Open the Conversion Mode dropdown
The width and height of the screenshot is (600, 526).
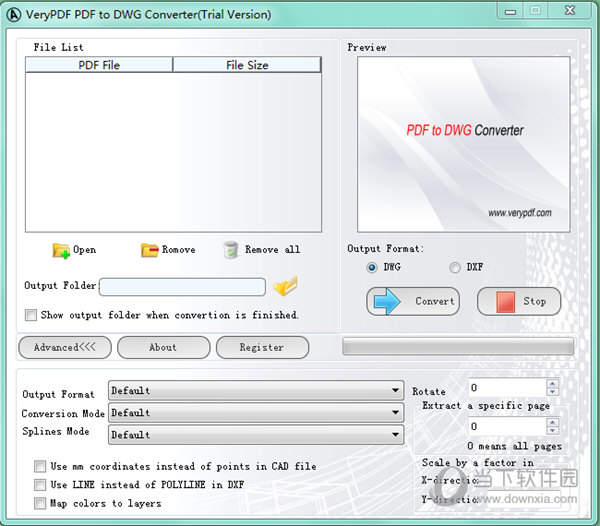(x=256, y=413)
